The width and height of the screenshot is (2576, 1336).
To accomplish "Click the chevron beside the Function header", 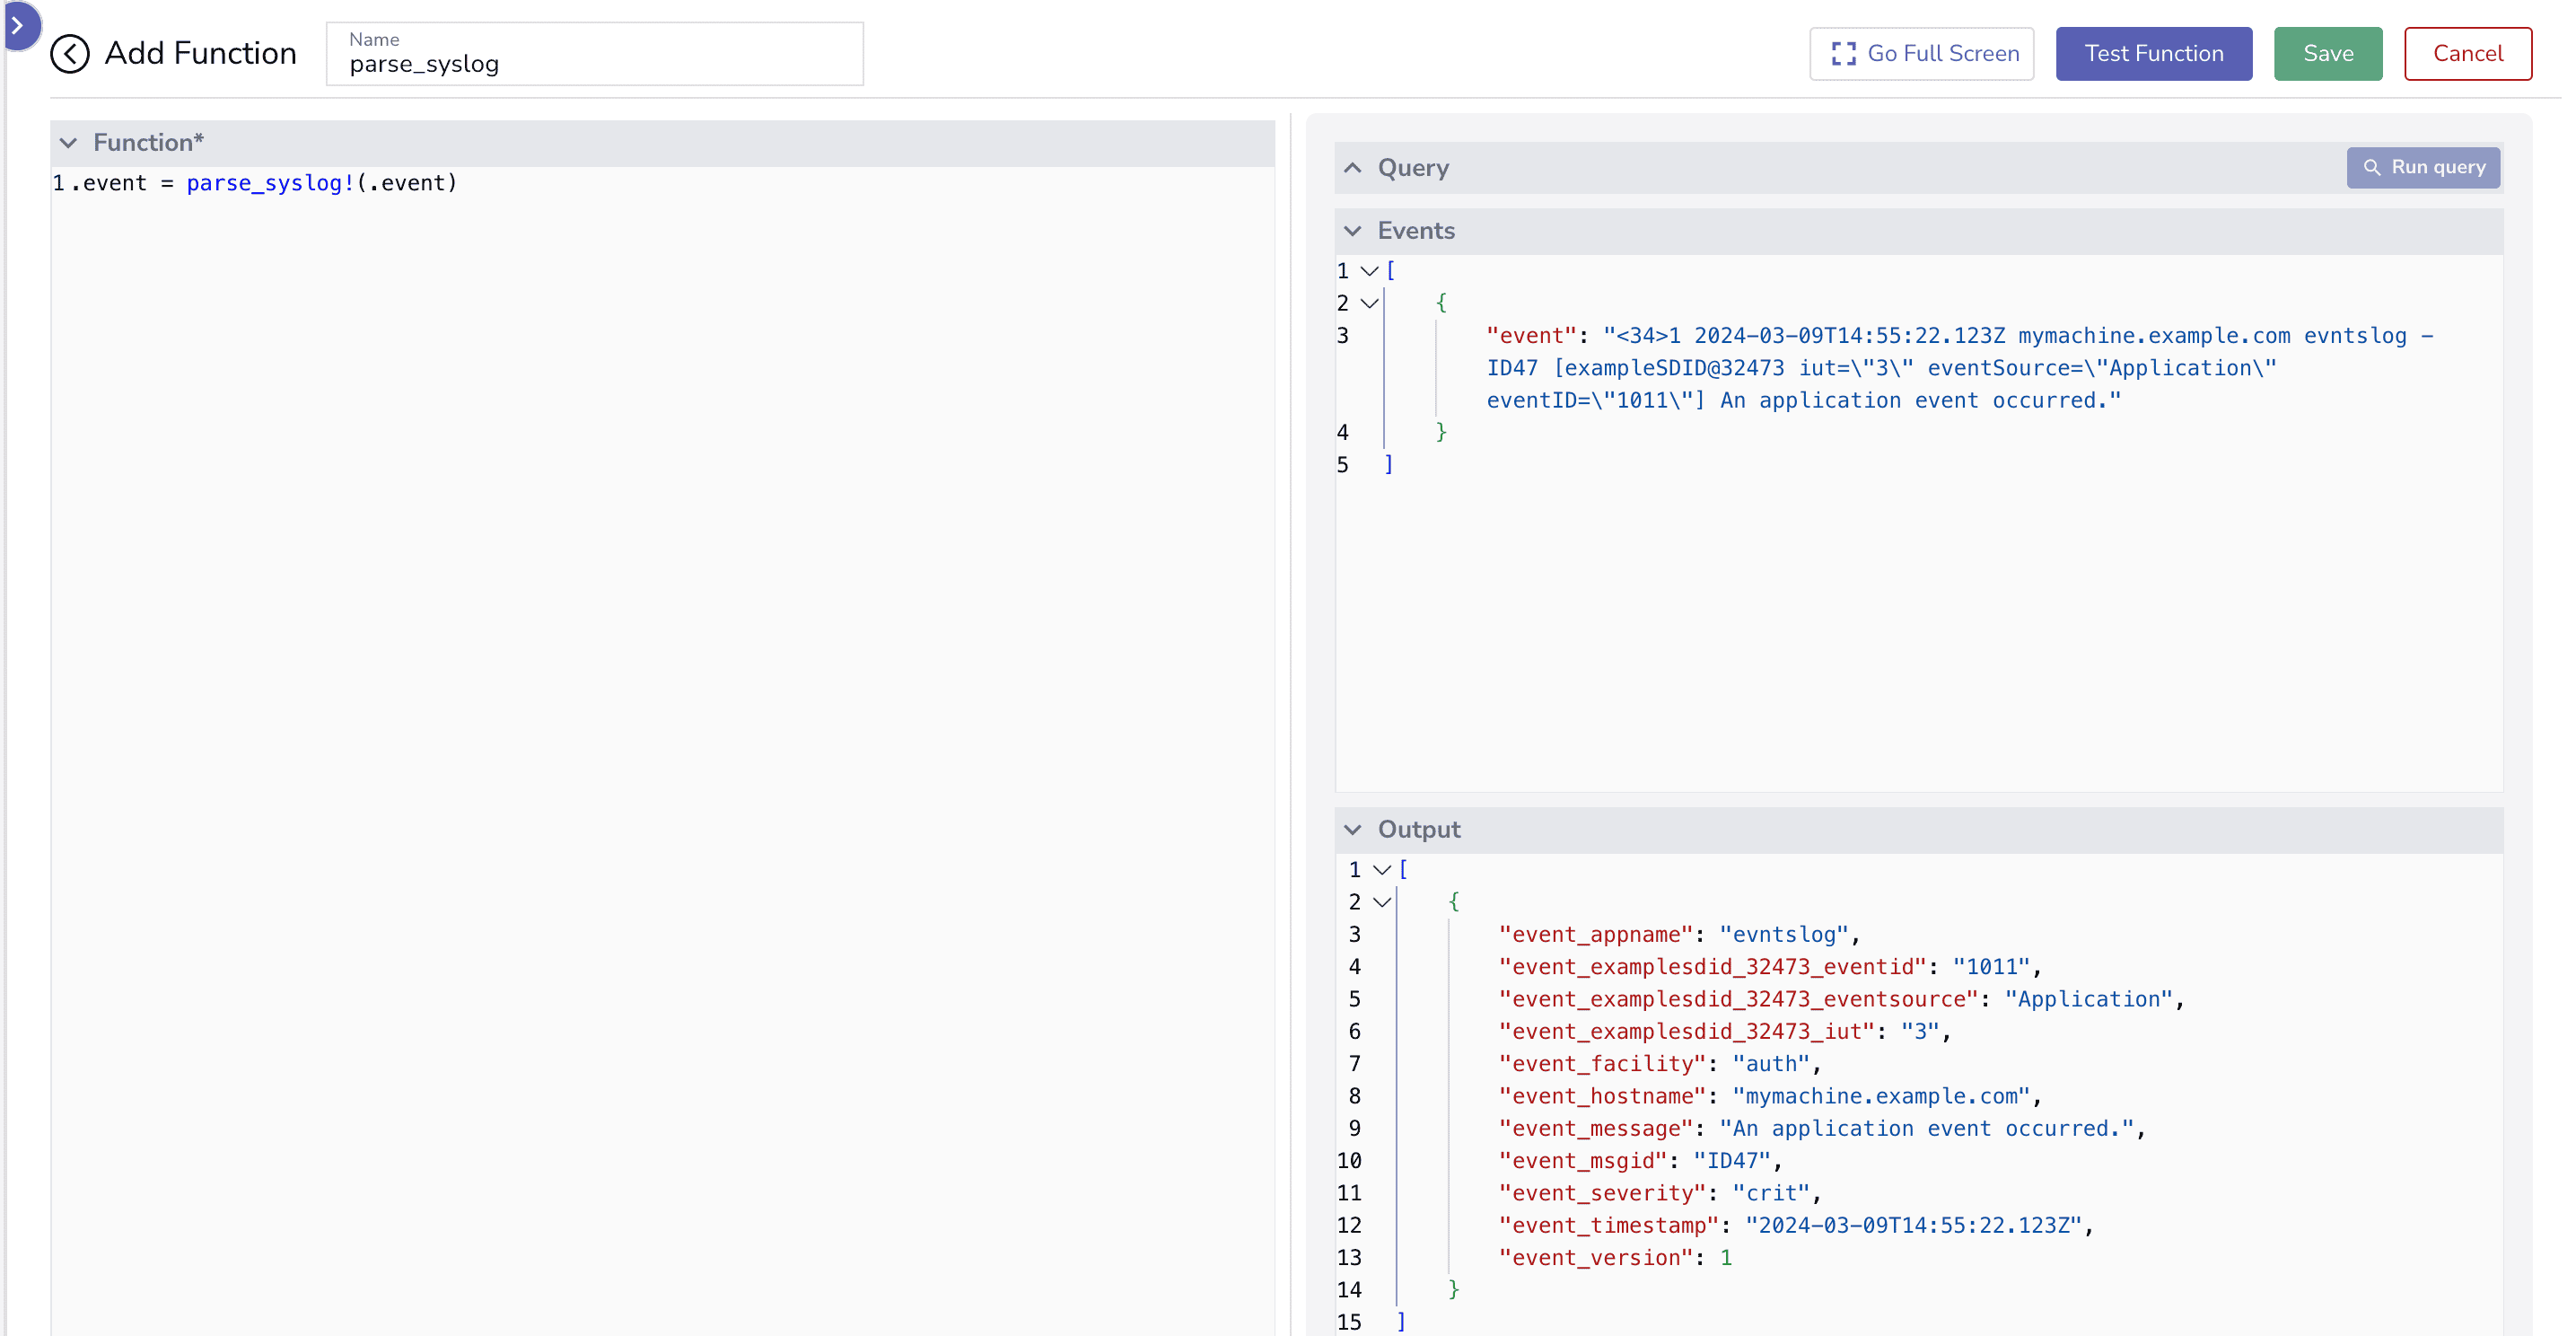I will click(x=68, y=143).
